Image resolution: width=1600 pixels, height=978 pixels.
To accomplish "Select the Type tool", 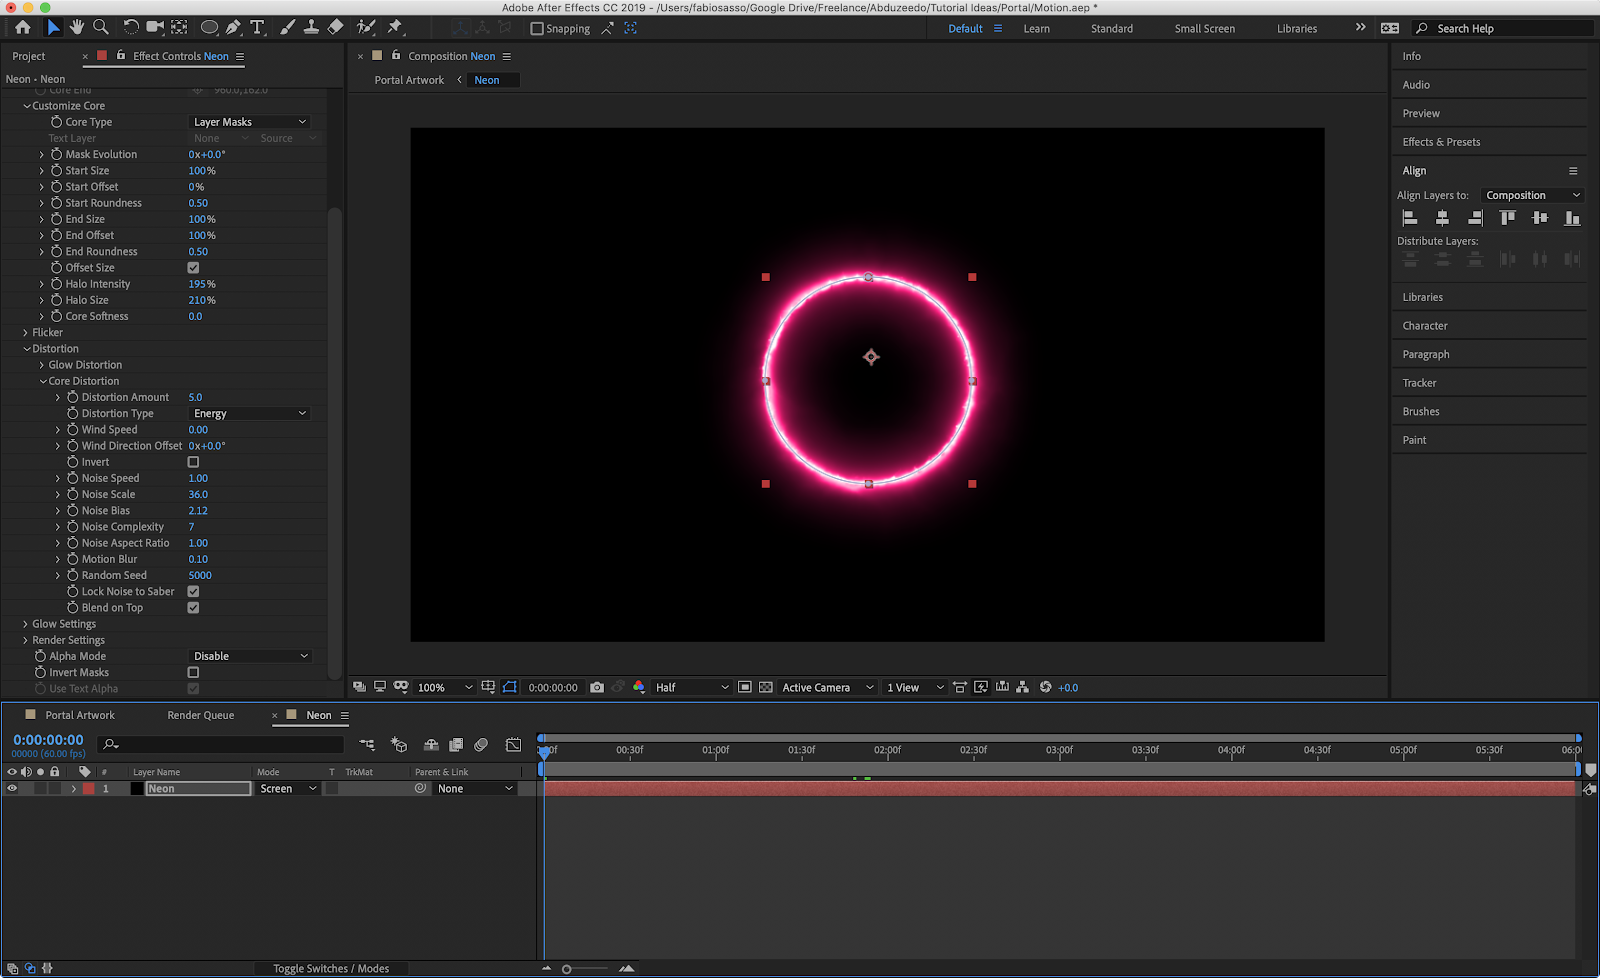I will (x=257, y=28).
